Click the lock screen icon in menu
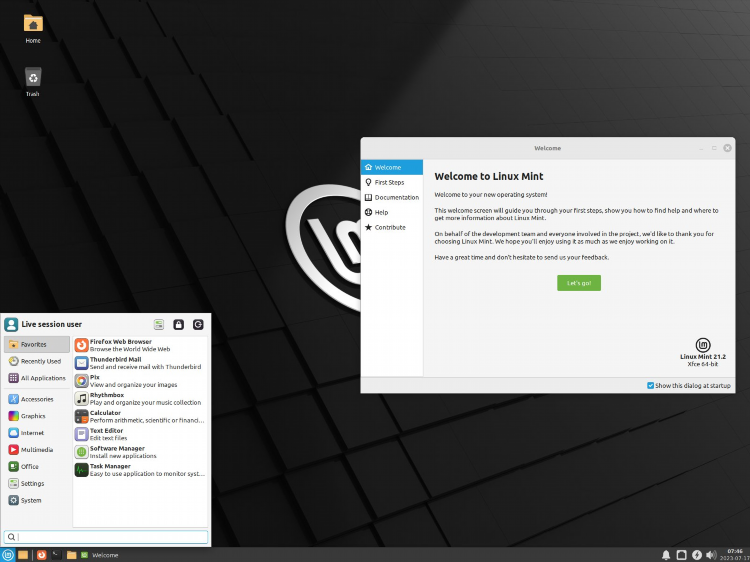Screen dimensions: 750x562 coord(178,325)
